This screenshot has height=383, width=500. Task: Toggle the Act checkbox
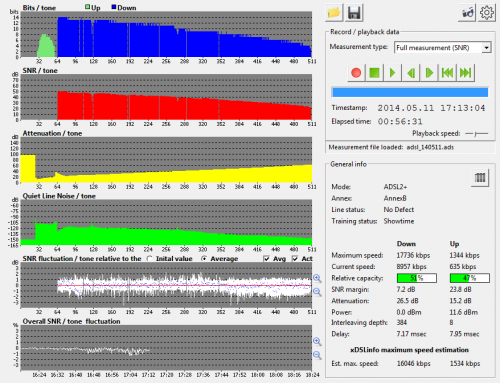tap(295, 259)
